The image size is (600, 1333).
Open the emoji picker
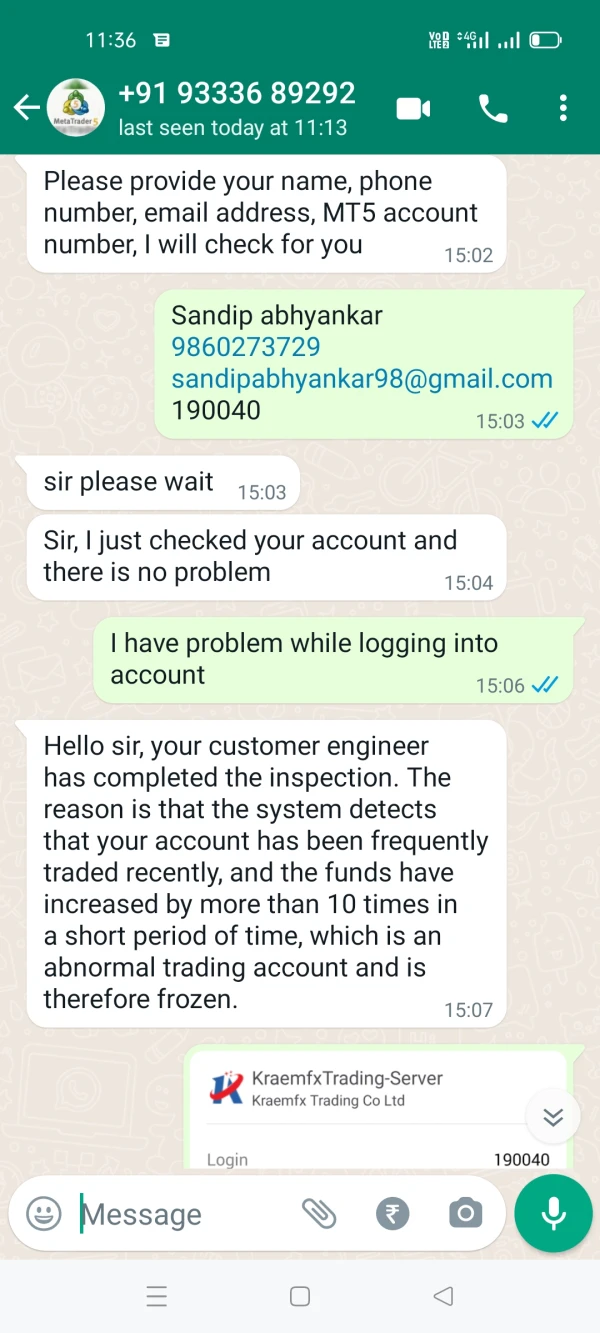[44, 1214]
